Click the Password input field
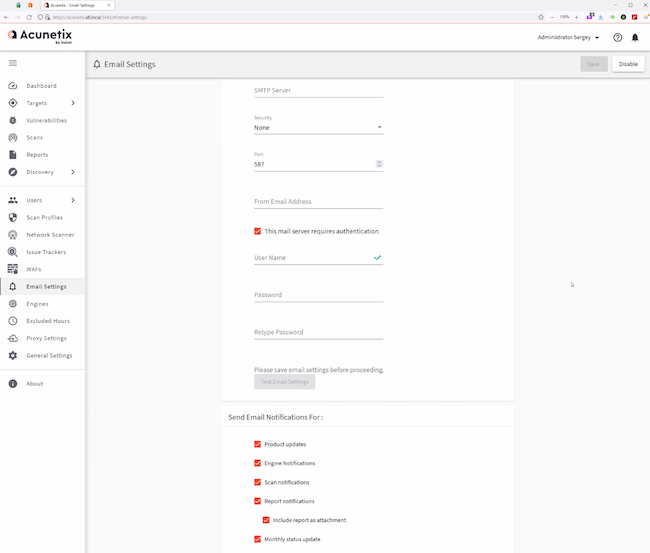This screenshot has height=553, width=650. click(318, 295)
